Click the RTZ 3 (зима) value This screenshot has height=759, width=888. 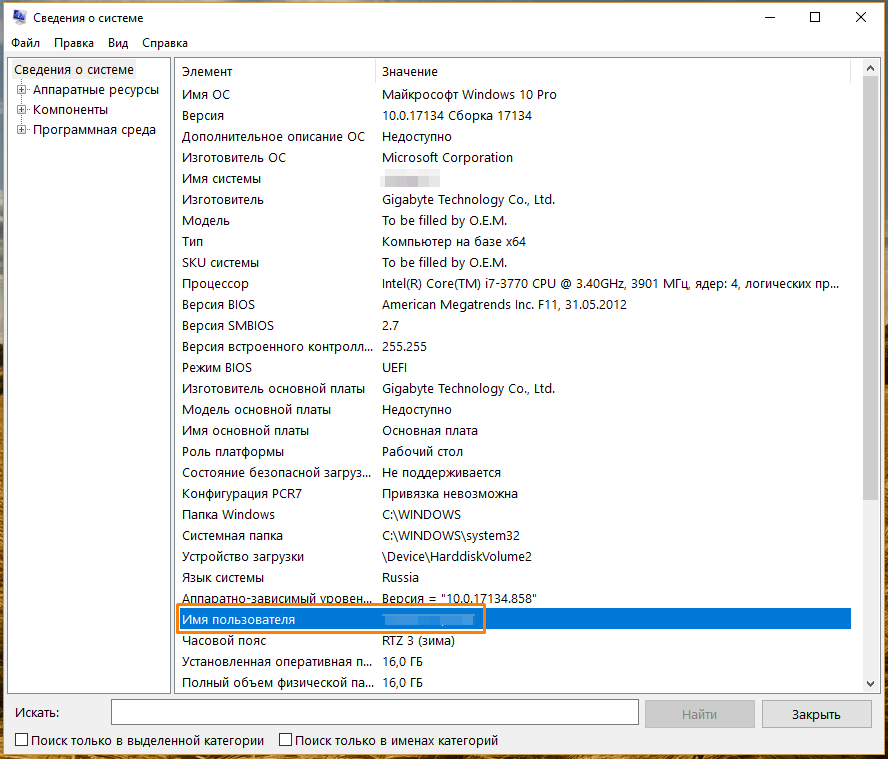click(x=419, y=641)
